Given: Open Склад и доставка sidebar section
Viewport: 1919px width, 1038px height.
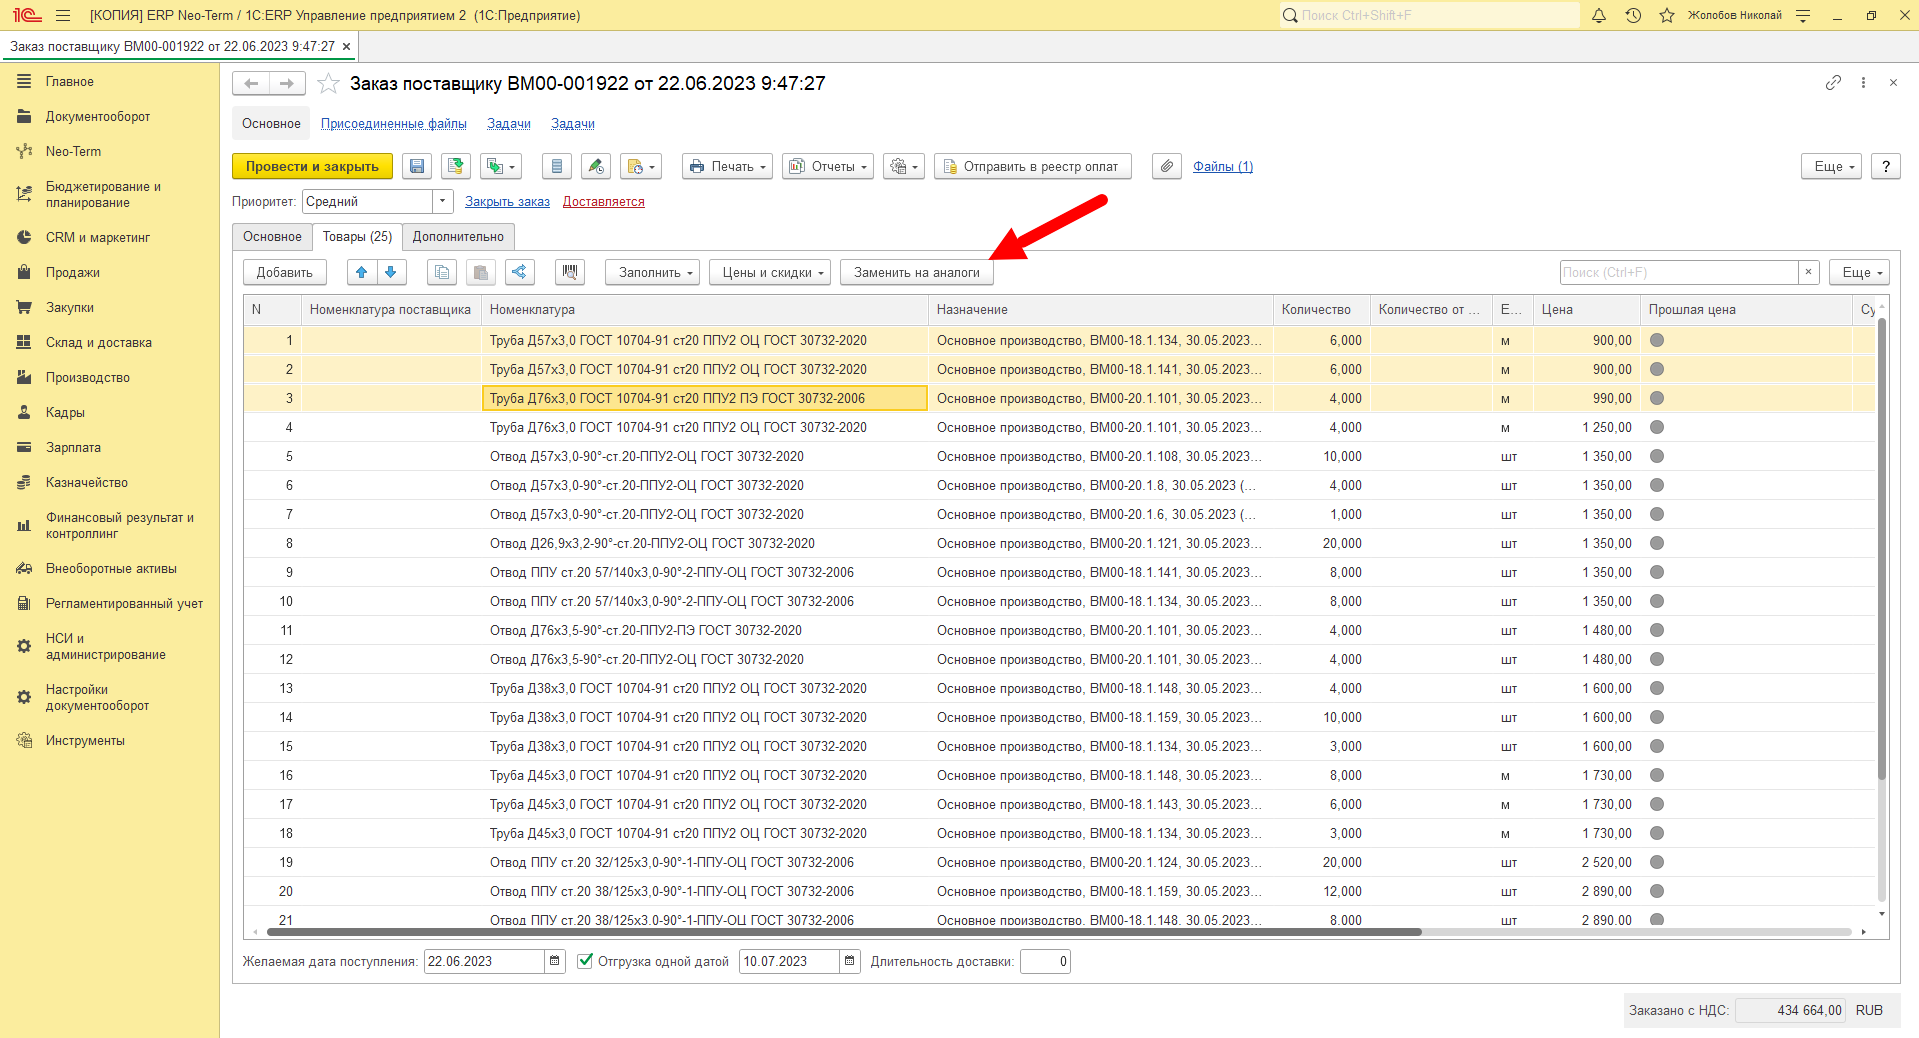Looking at the screenshot, I should pos(99,342).
